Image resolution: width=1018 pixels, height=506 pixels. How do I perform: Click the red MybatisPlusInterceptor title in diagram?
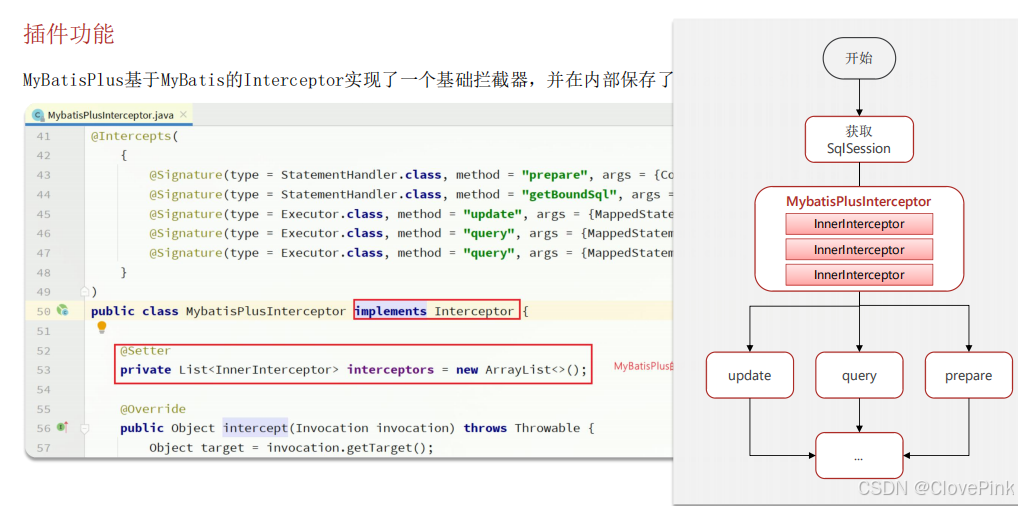pos(859,201)
